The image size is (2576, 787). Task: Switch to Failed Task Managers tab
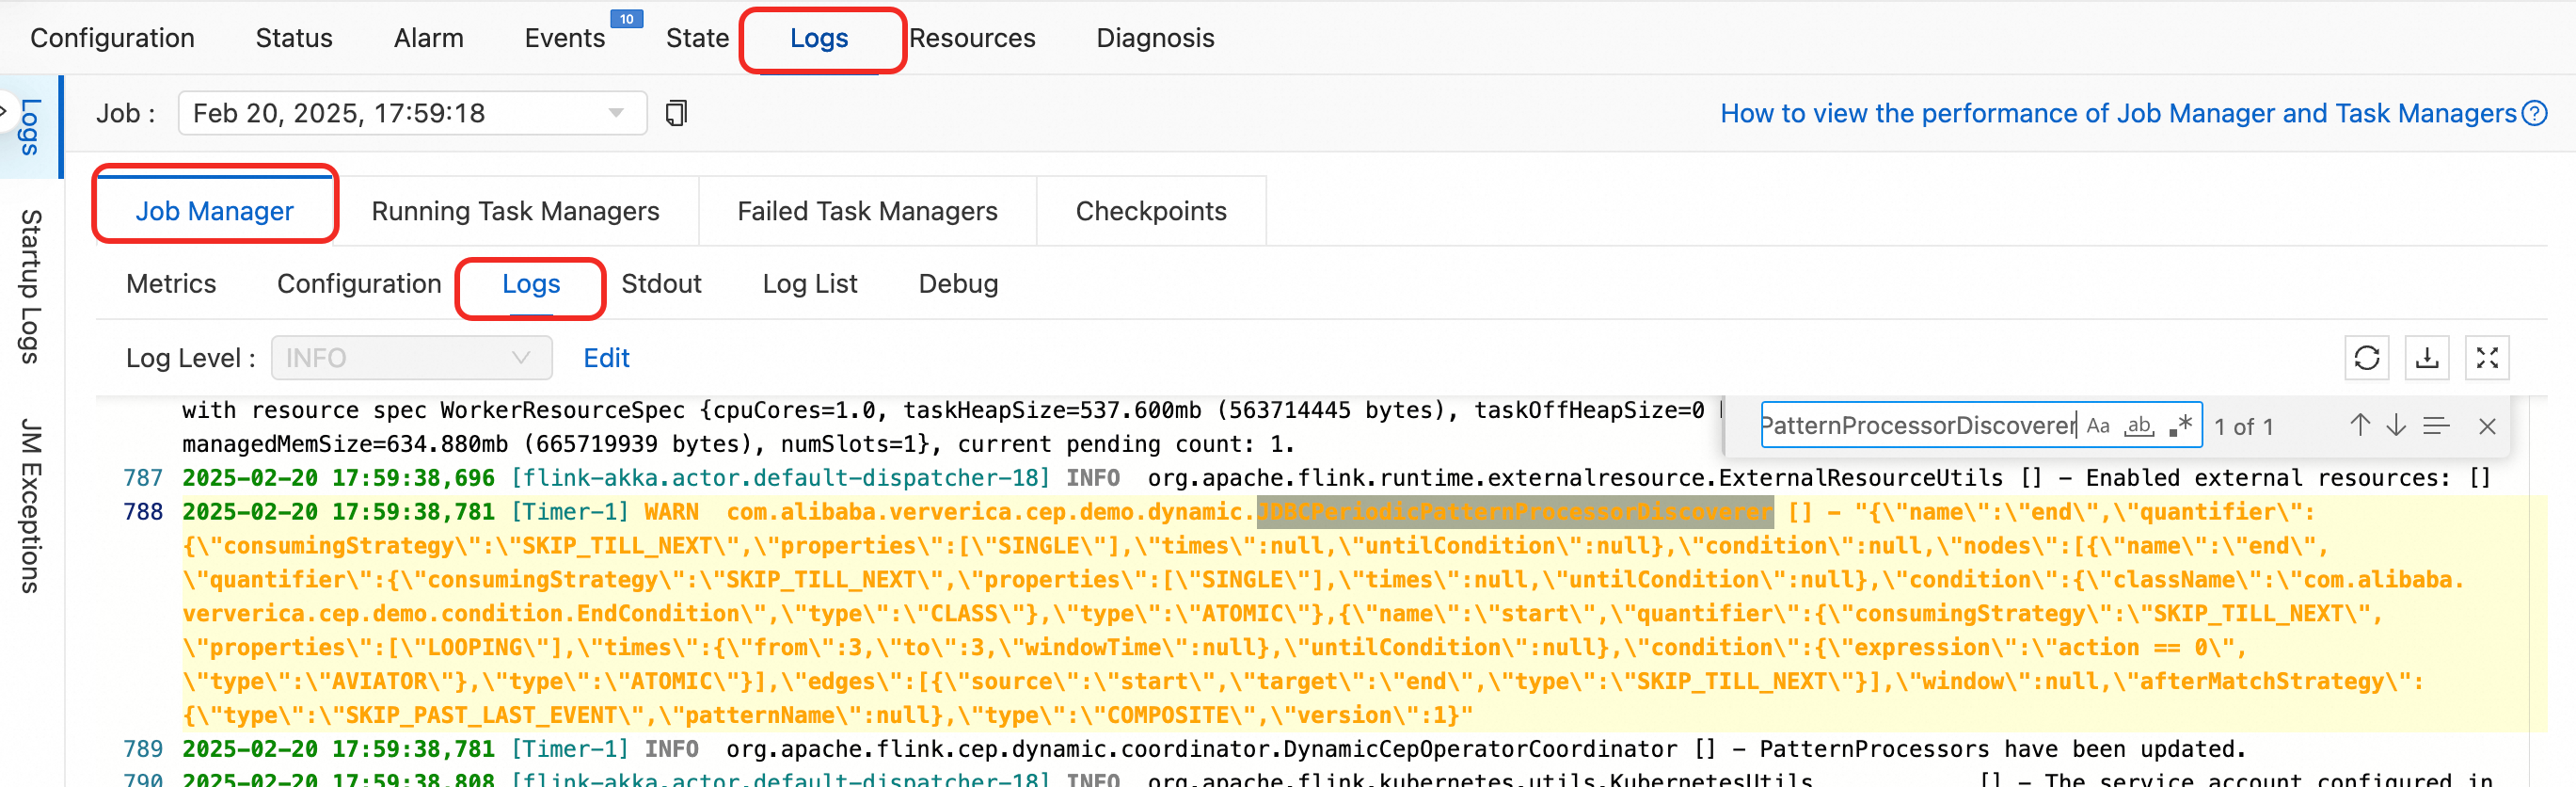tap(867, 211)
